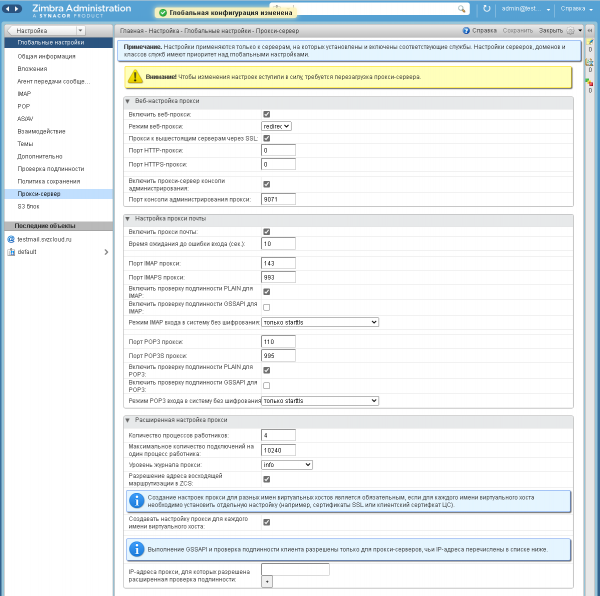Collapse right status panel with double-arrow icon
The image size is (600, 596).
coord(590,31)
